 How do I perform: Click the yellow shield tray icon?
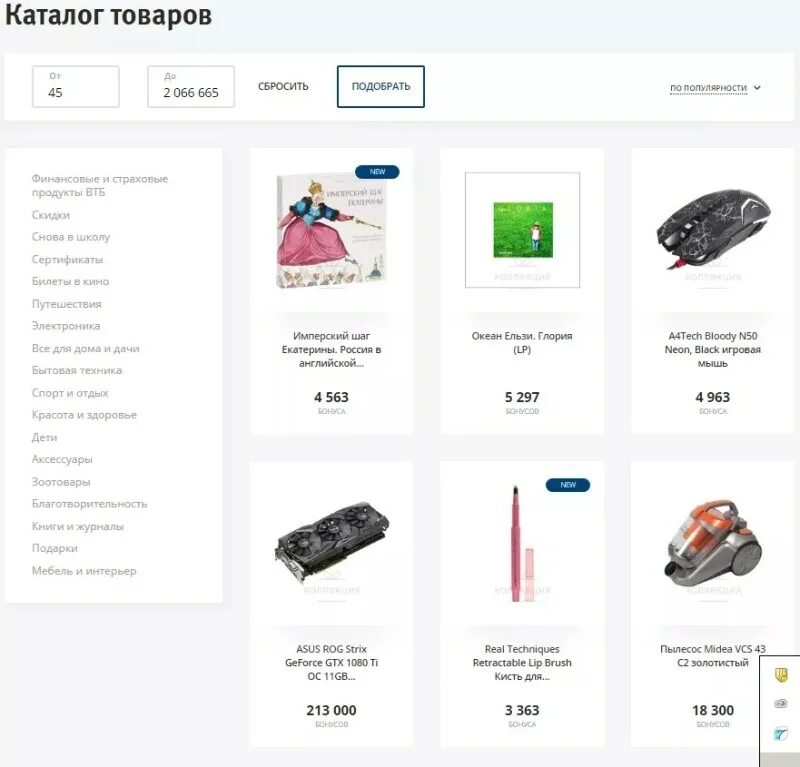[x=781, y=675]
